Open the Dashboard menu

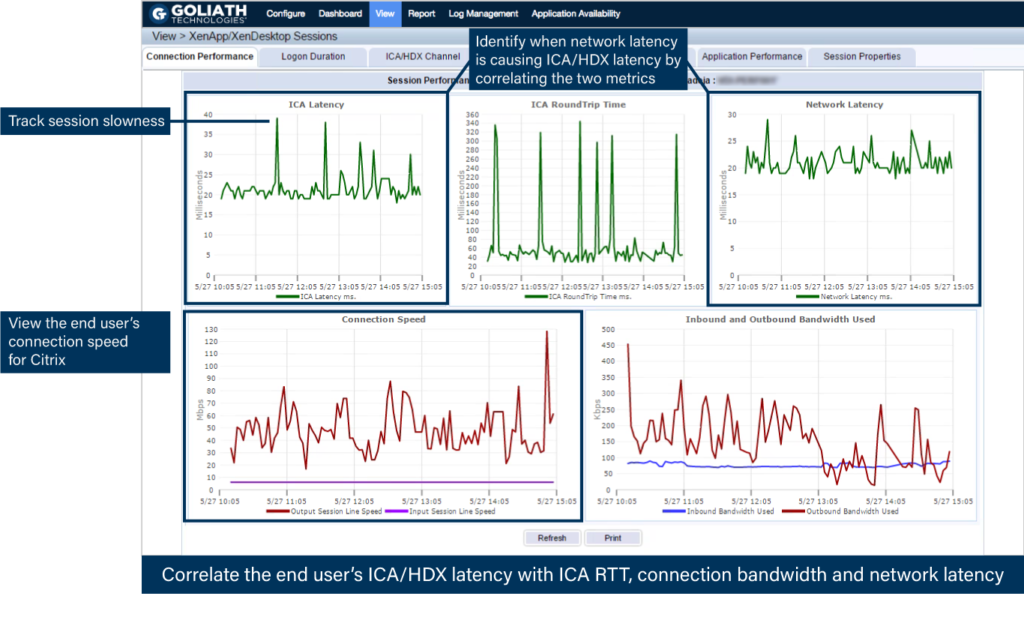click(x=340, y=14)
